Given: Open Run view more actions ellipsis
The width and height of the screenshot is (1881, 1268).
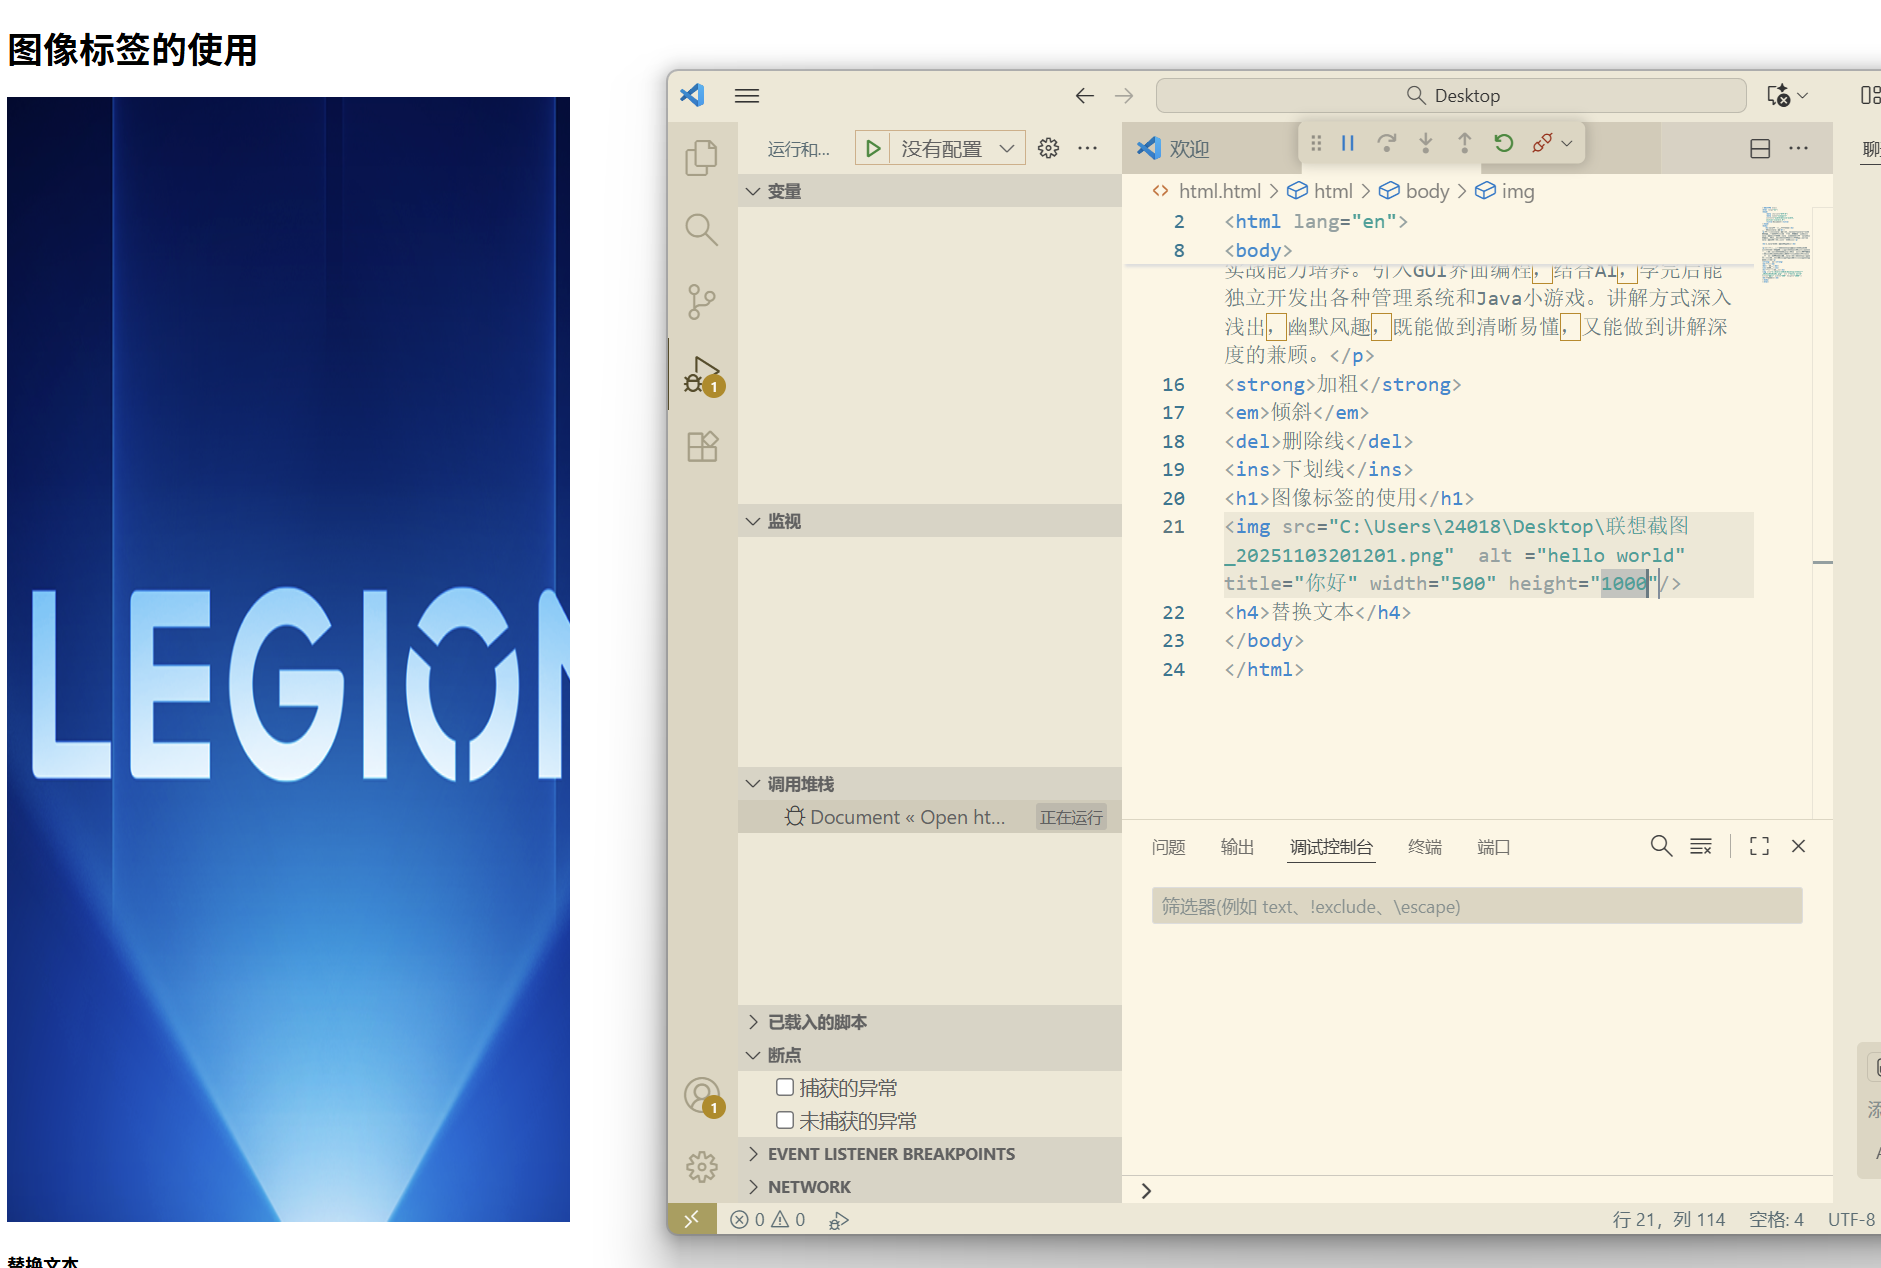Looking at the screenshot, I should click(x=1088, y=148).
